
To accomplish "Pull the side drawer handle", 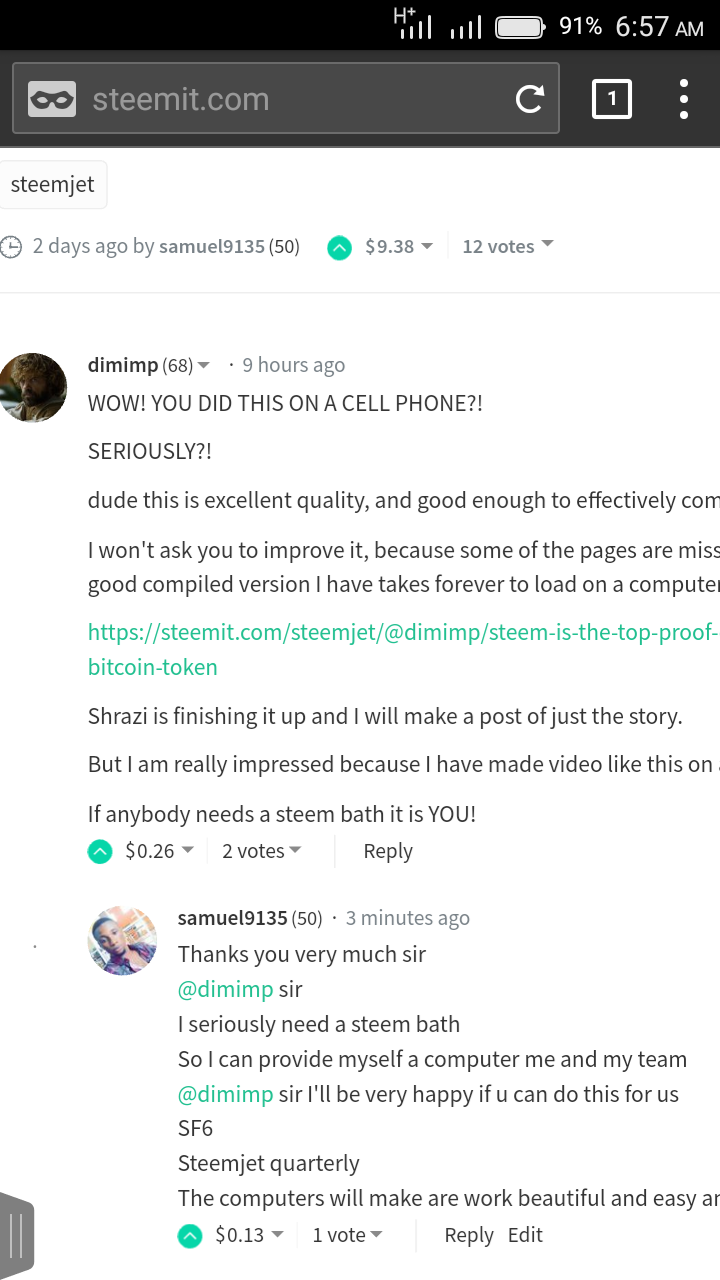I will (17, 1235).
